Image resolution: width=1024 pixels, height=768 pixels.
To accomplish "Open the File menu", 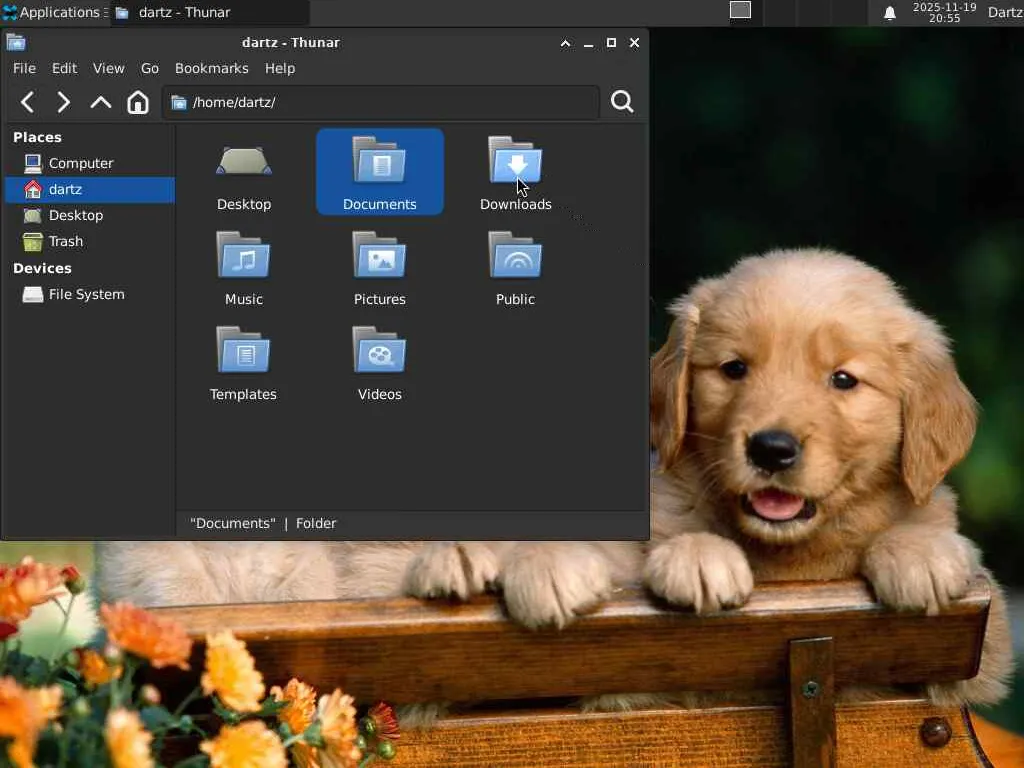I will (x=24, y=68).
